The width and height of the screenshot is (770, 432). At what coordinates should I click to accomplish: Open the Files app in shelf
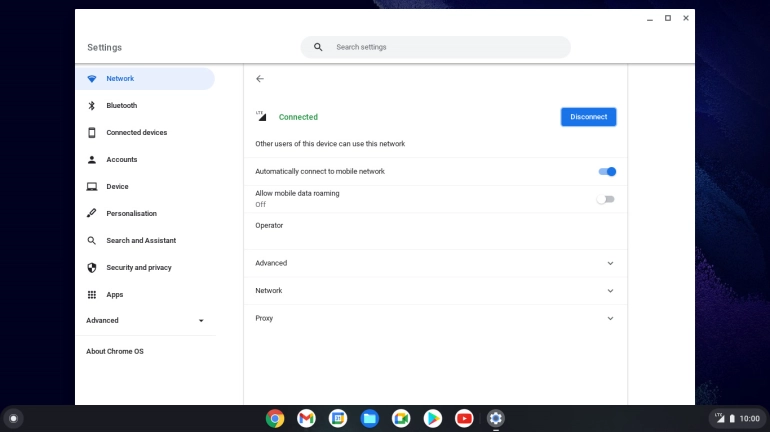369,418
